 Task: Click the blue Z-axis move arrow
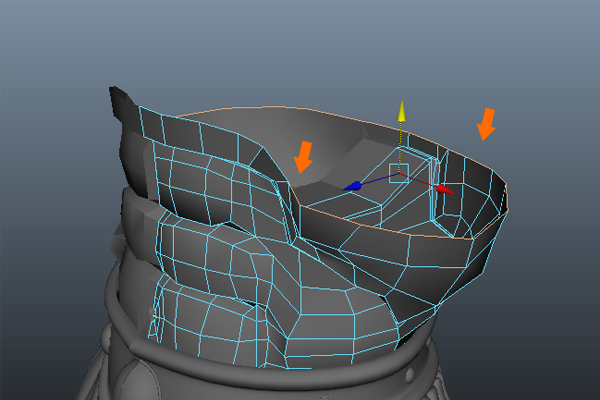pos(353,186)
